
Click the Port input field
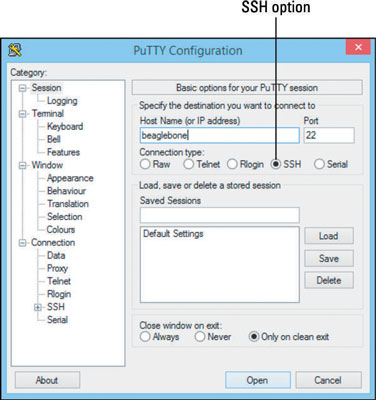point(329,135)
